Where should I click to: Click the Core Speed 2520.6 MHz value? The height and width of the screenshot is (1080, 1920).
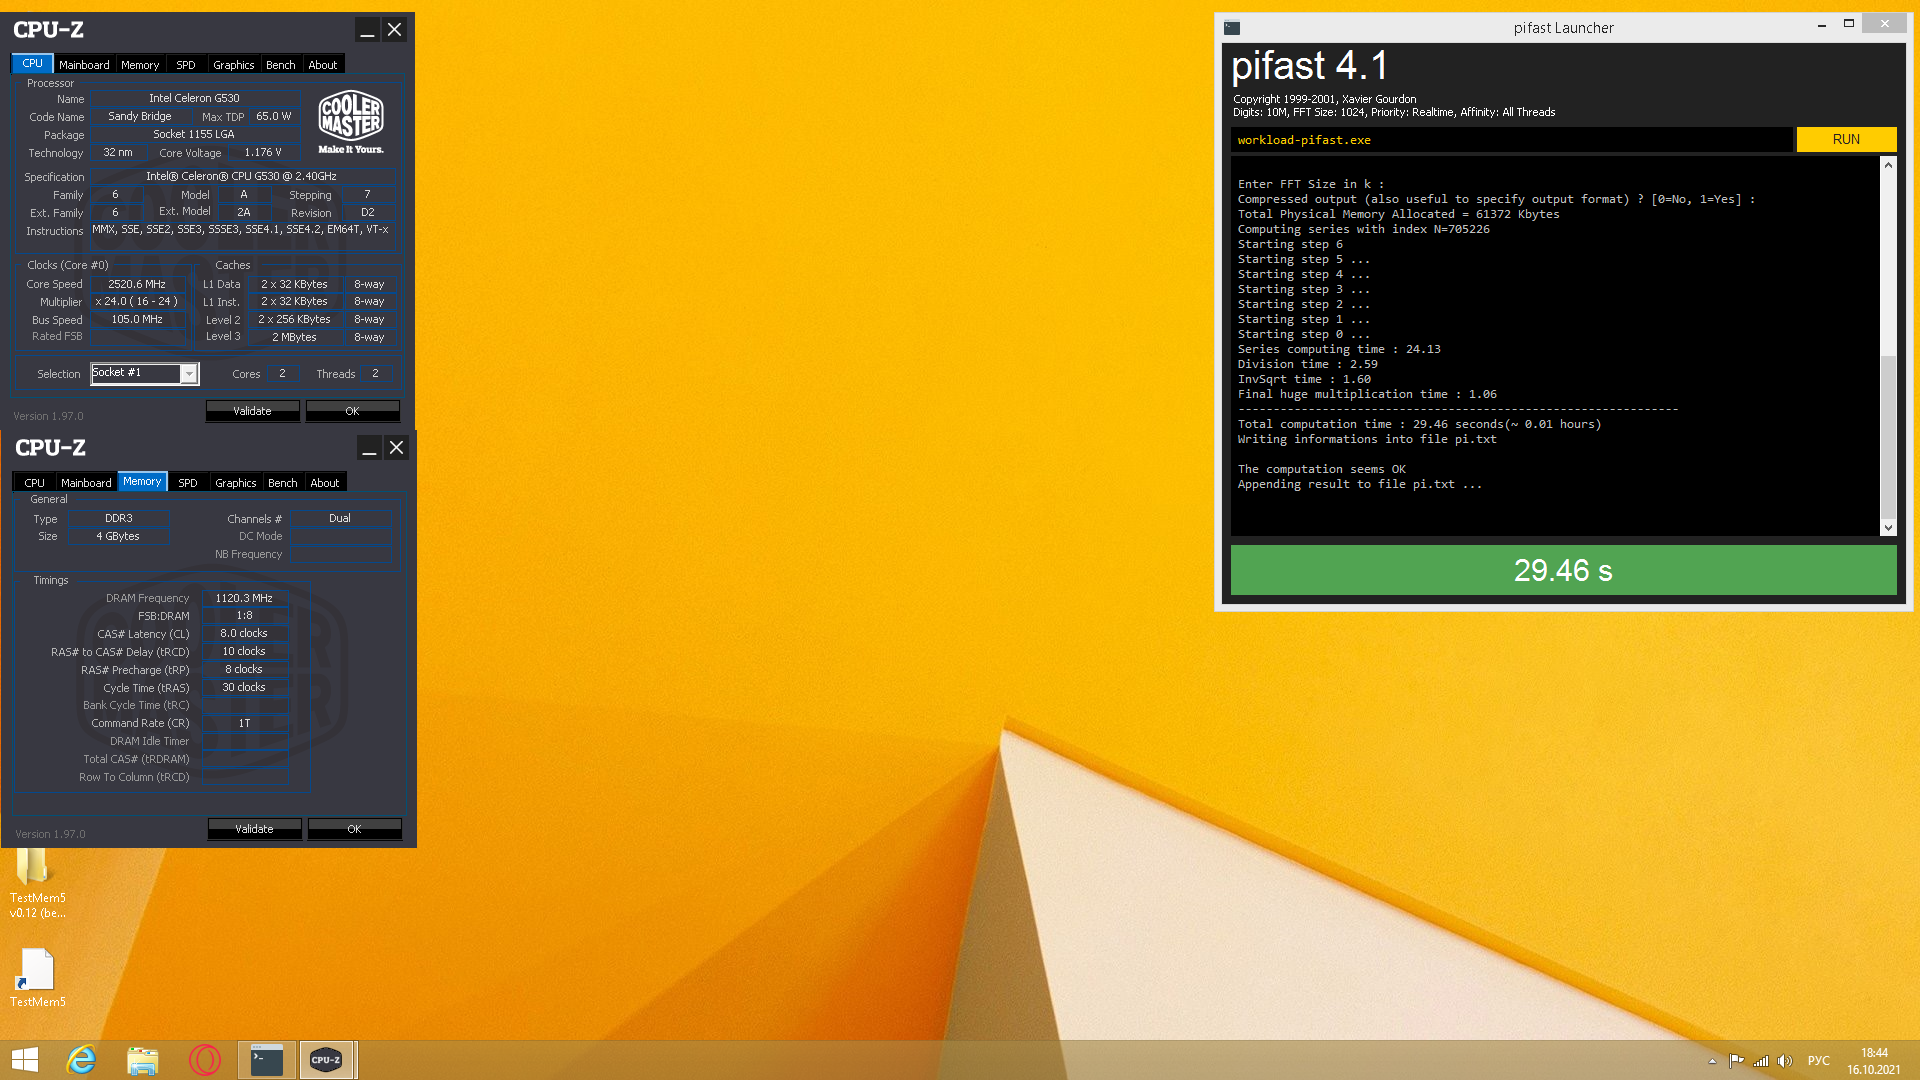pos(138,284)
